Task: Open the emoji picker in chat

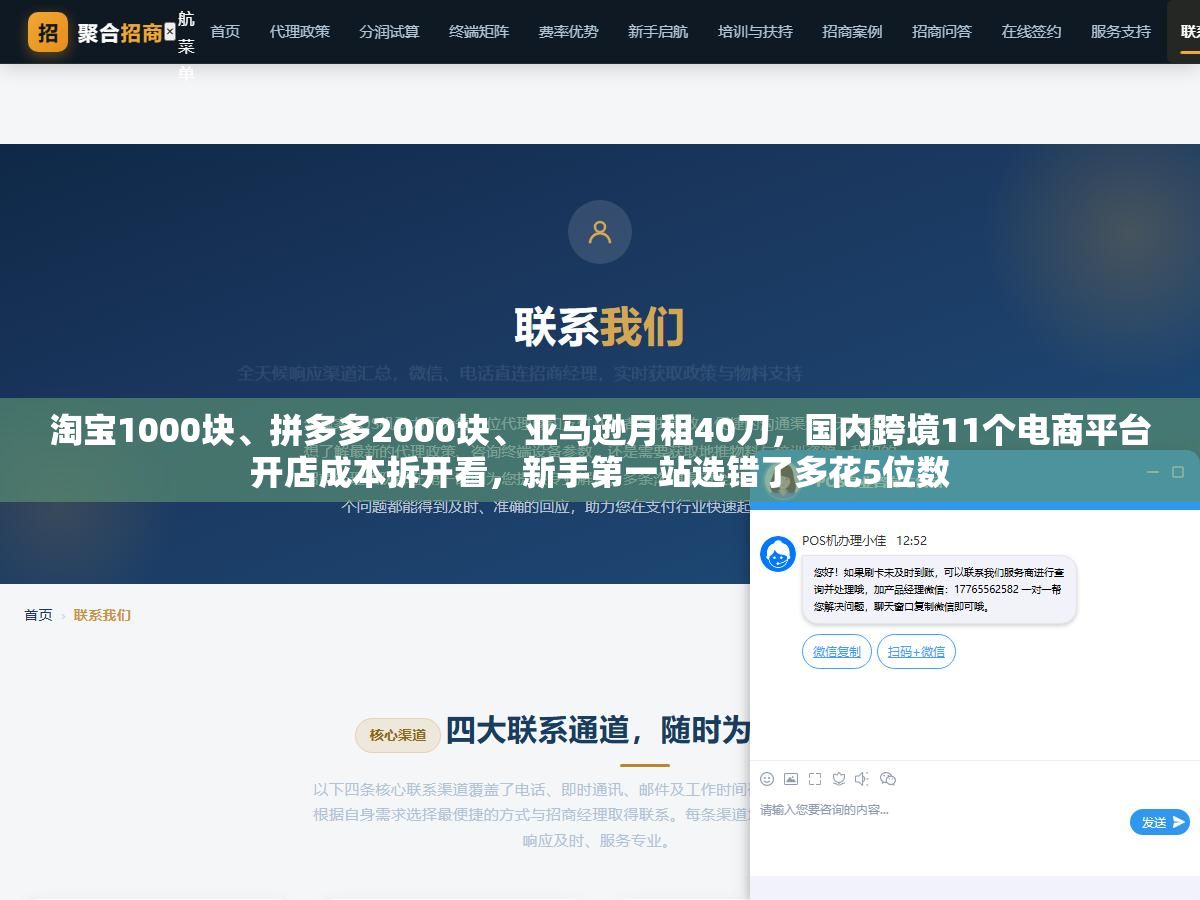Action: pyautogui.click(x=767, y=778)
